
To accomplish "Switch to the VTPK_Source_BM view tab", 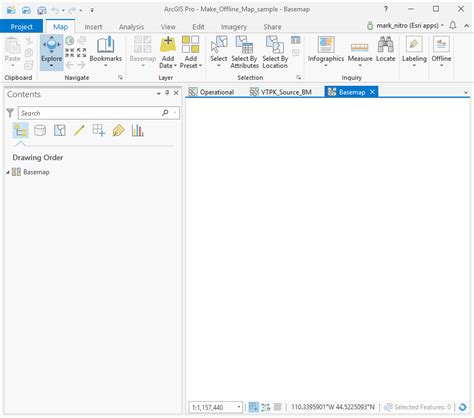I will pos(281,92).
